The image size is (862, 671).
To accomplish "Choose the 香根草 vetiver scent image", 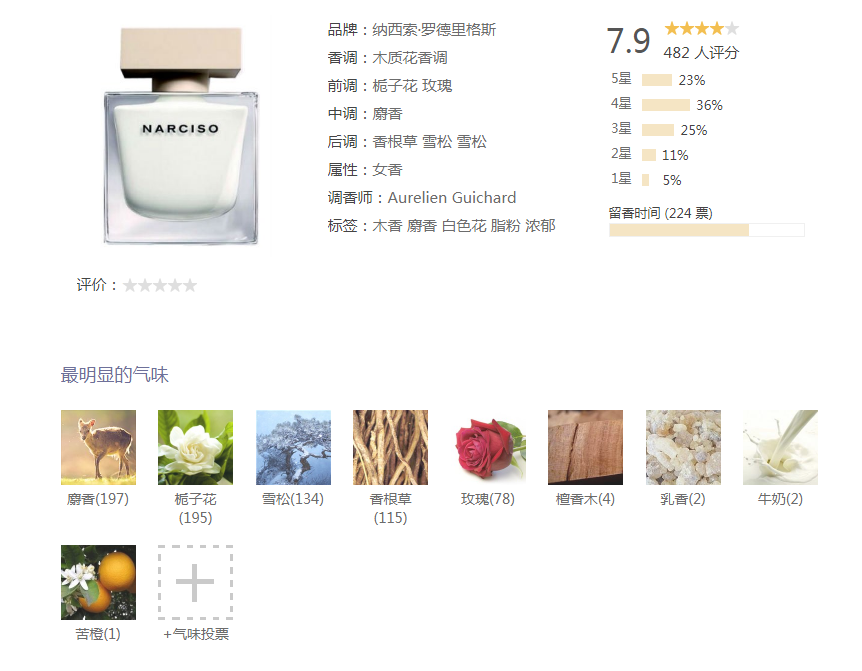I will (390, 447).
